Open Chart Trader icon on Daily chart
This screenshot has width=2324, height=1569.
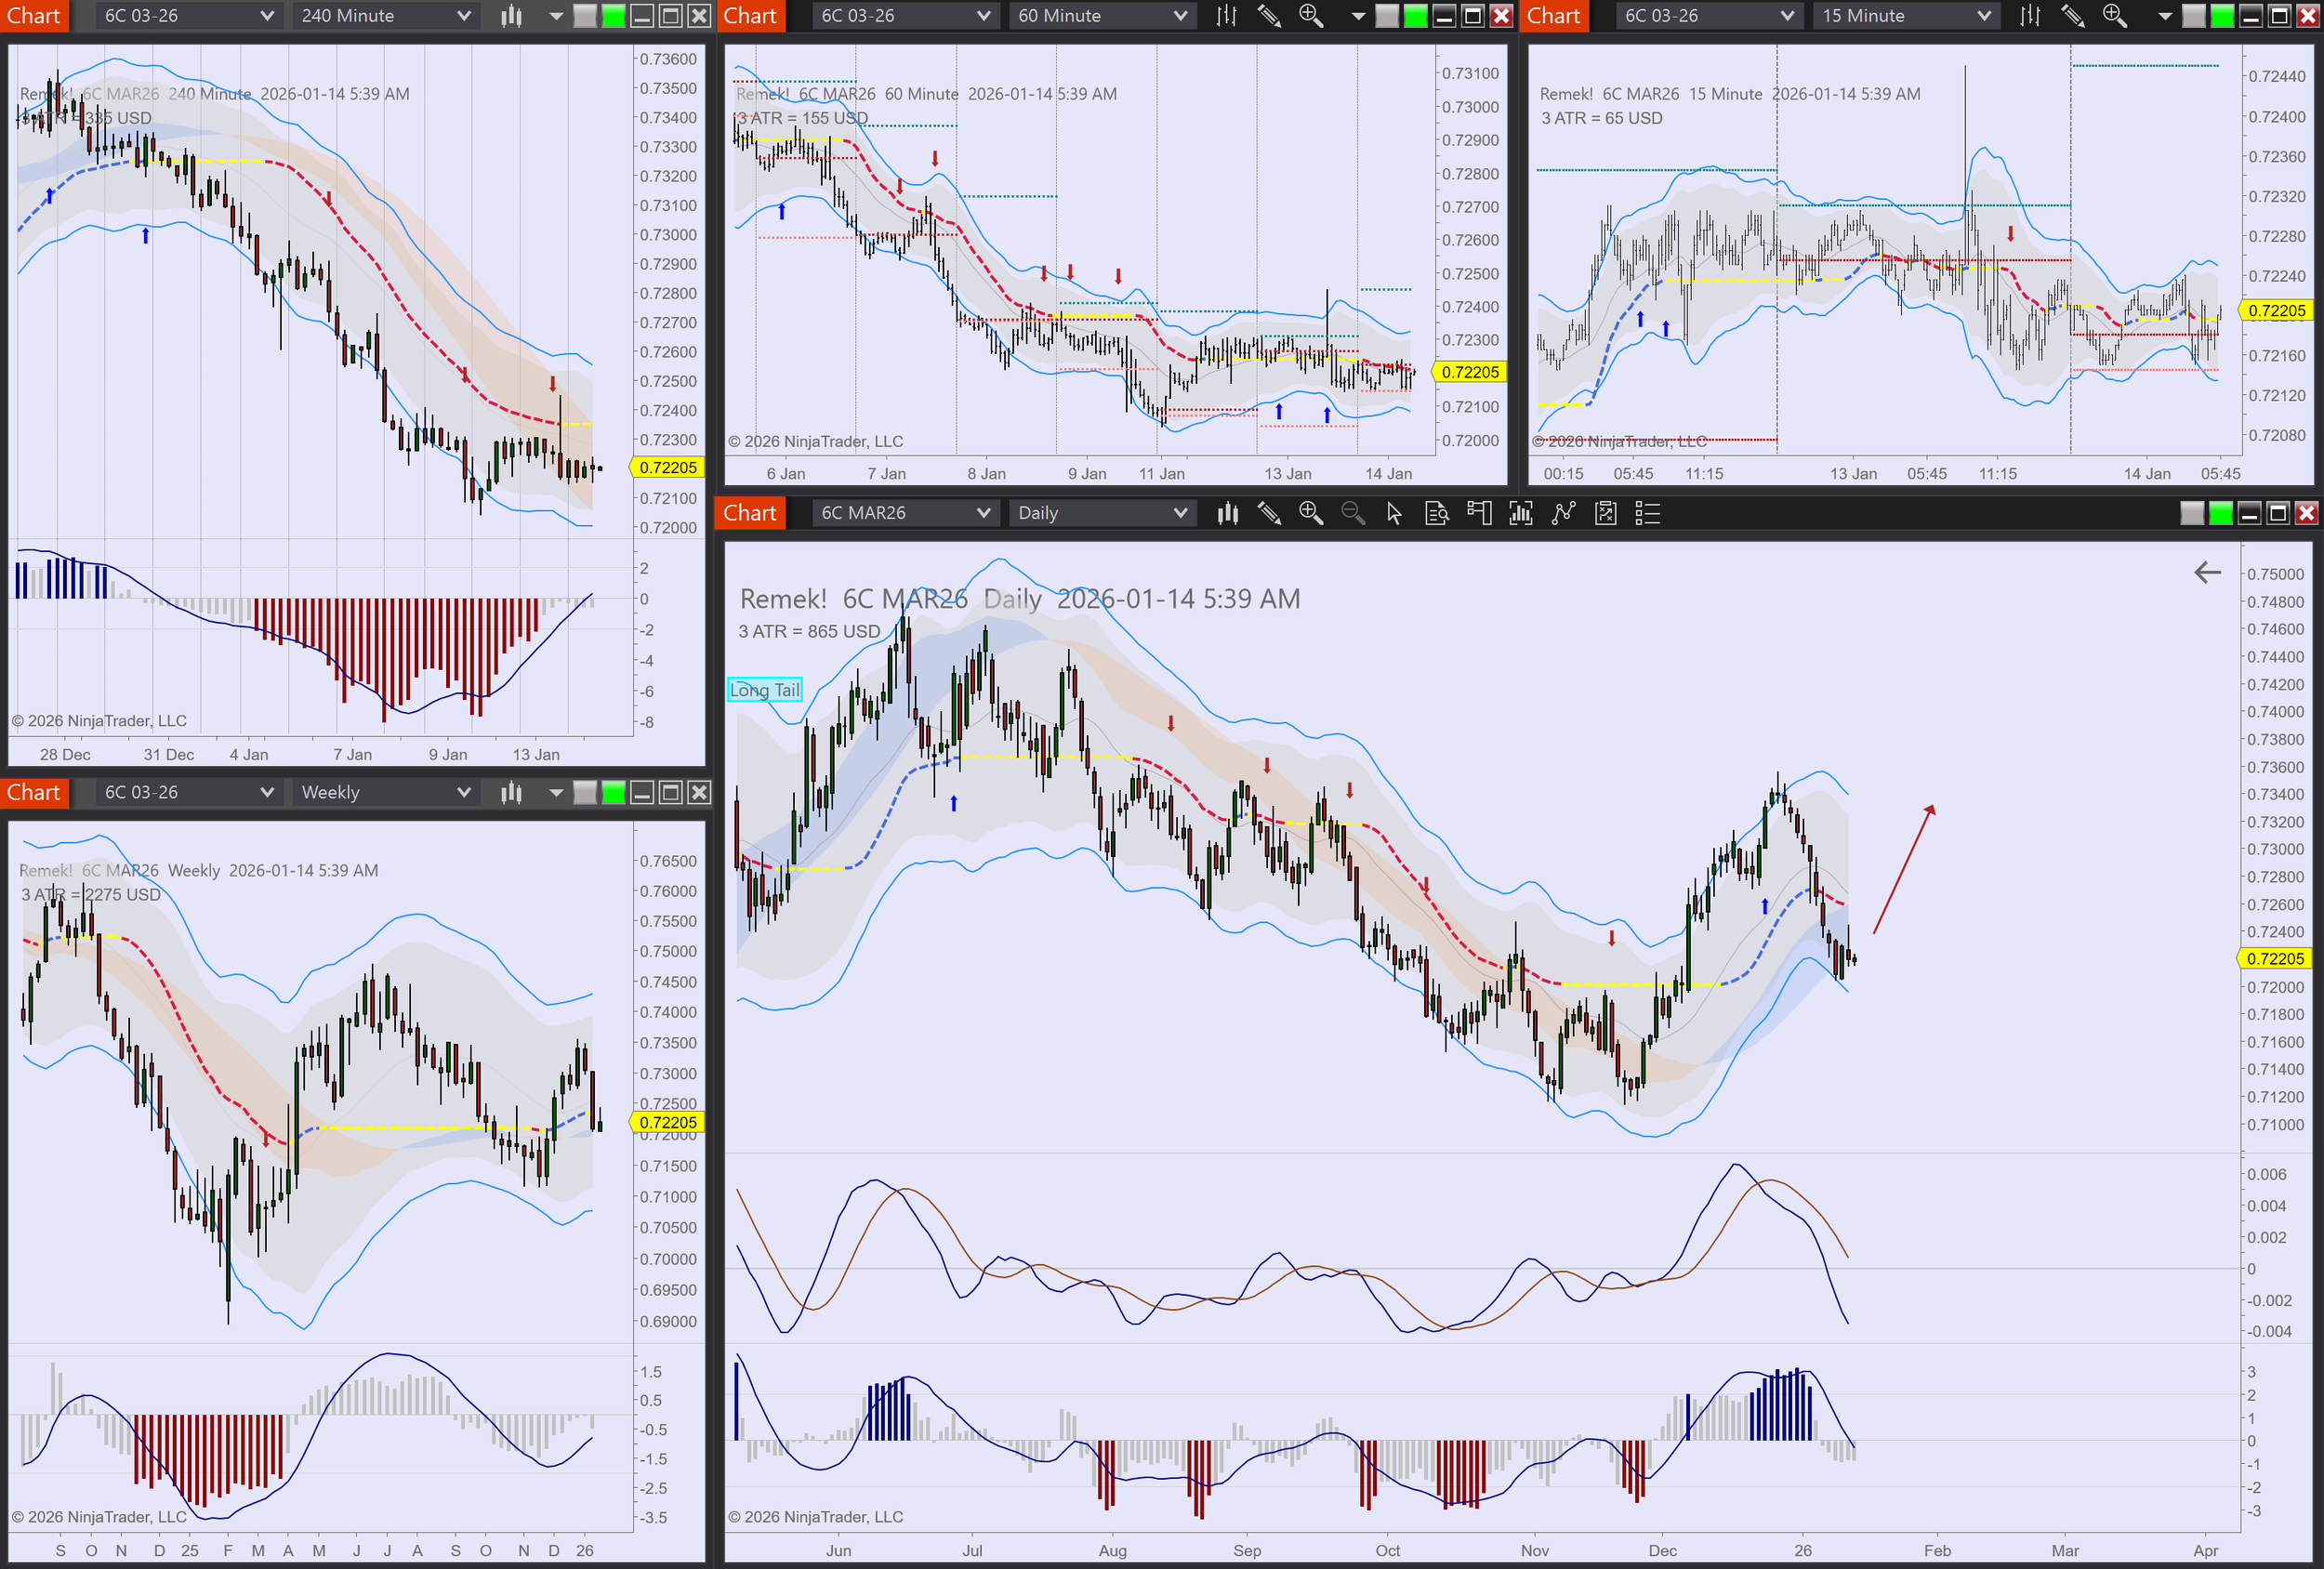pyautogui.click(x=1478, y=513)
